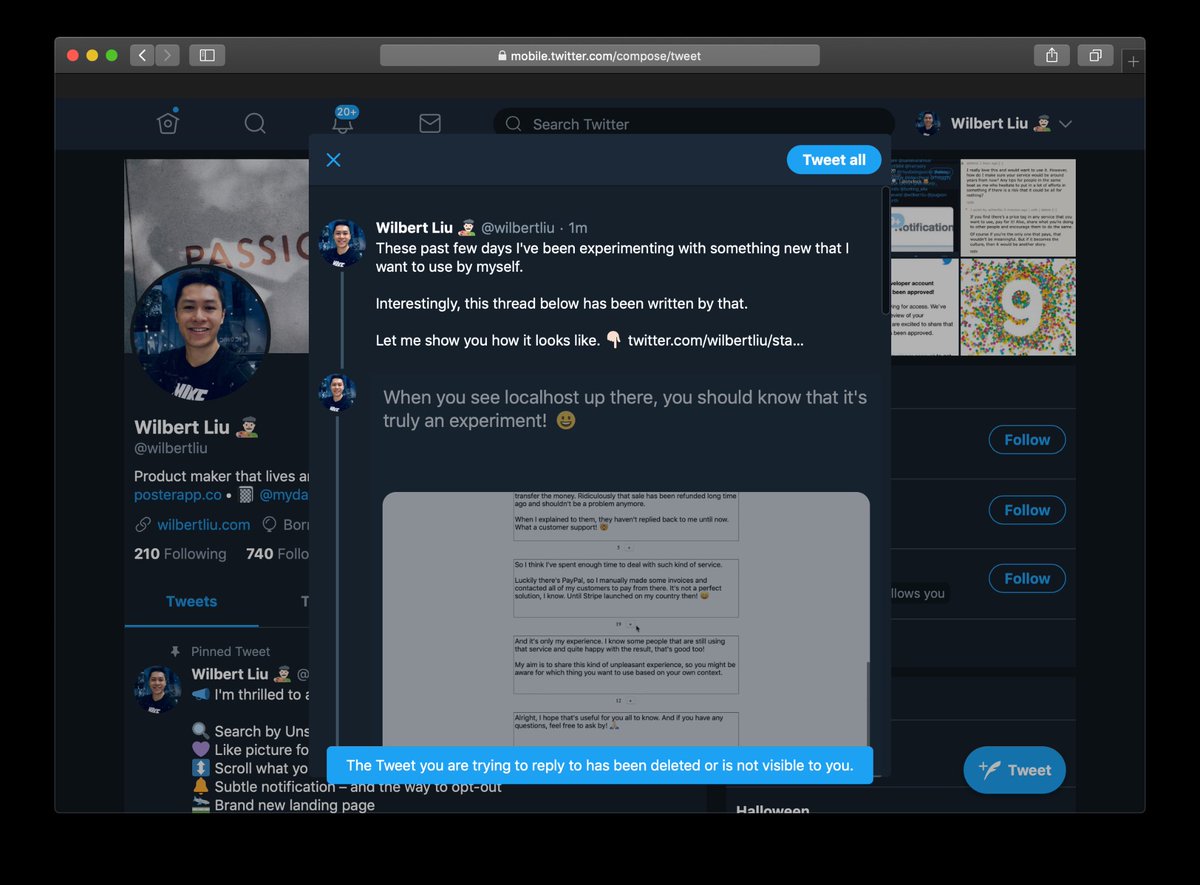Viewport: 1200px width, 885px height.
Task: Follow the first suggested account
Action: 1027,440
